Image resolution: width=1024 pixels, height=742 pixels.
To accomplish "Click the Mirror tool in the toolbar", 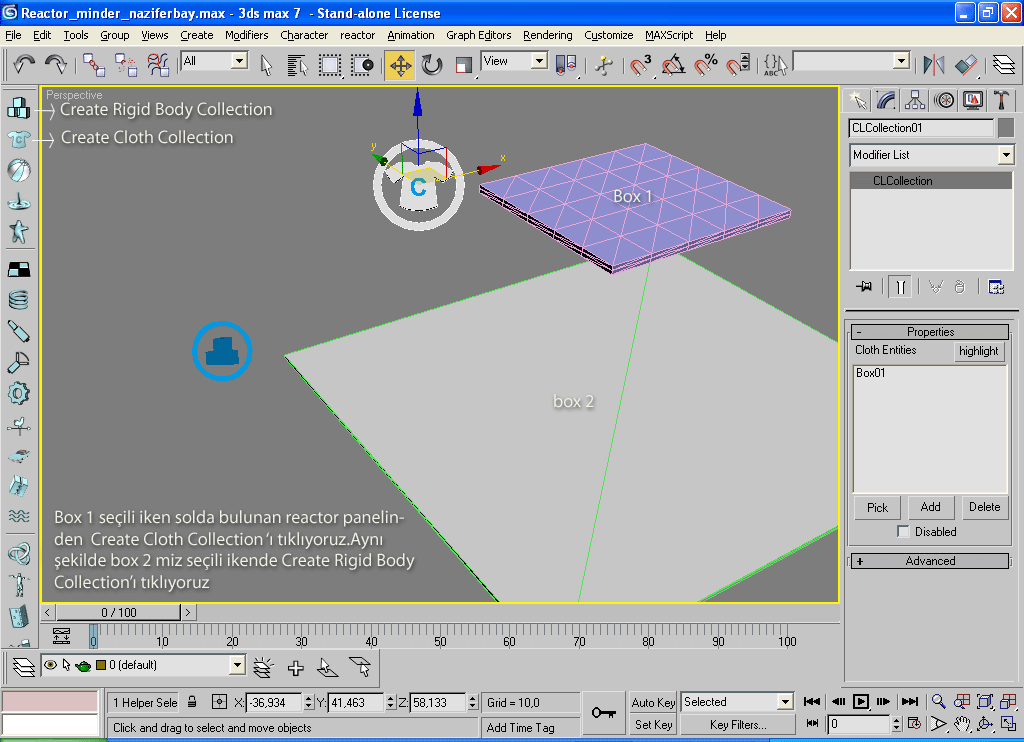I will point(934,65).
